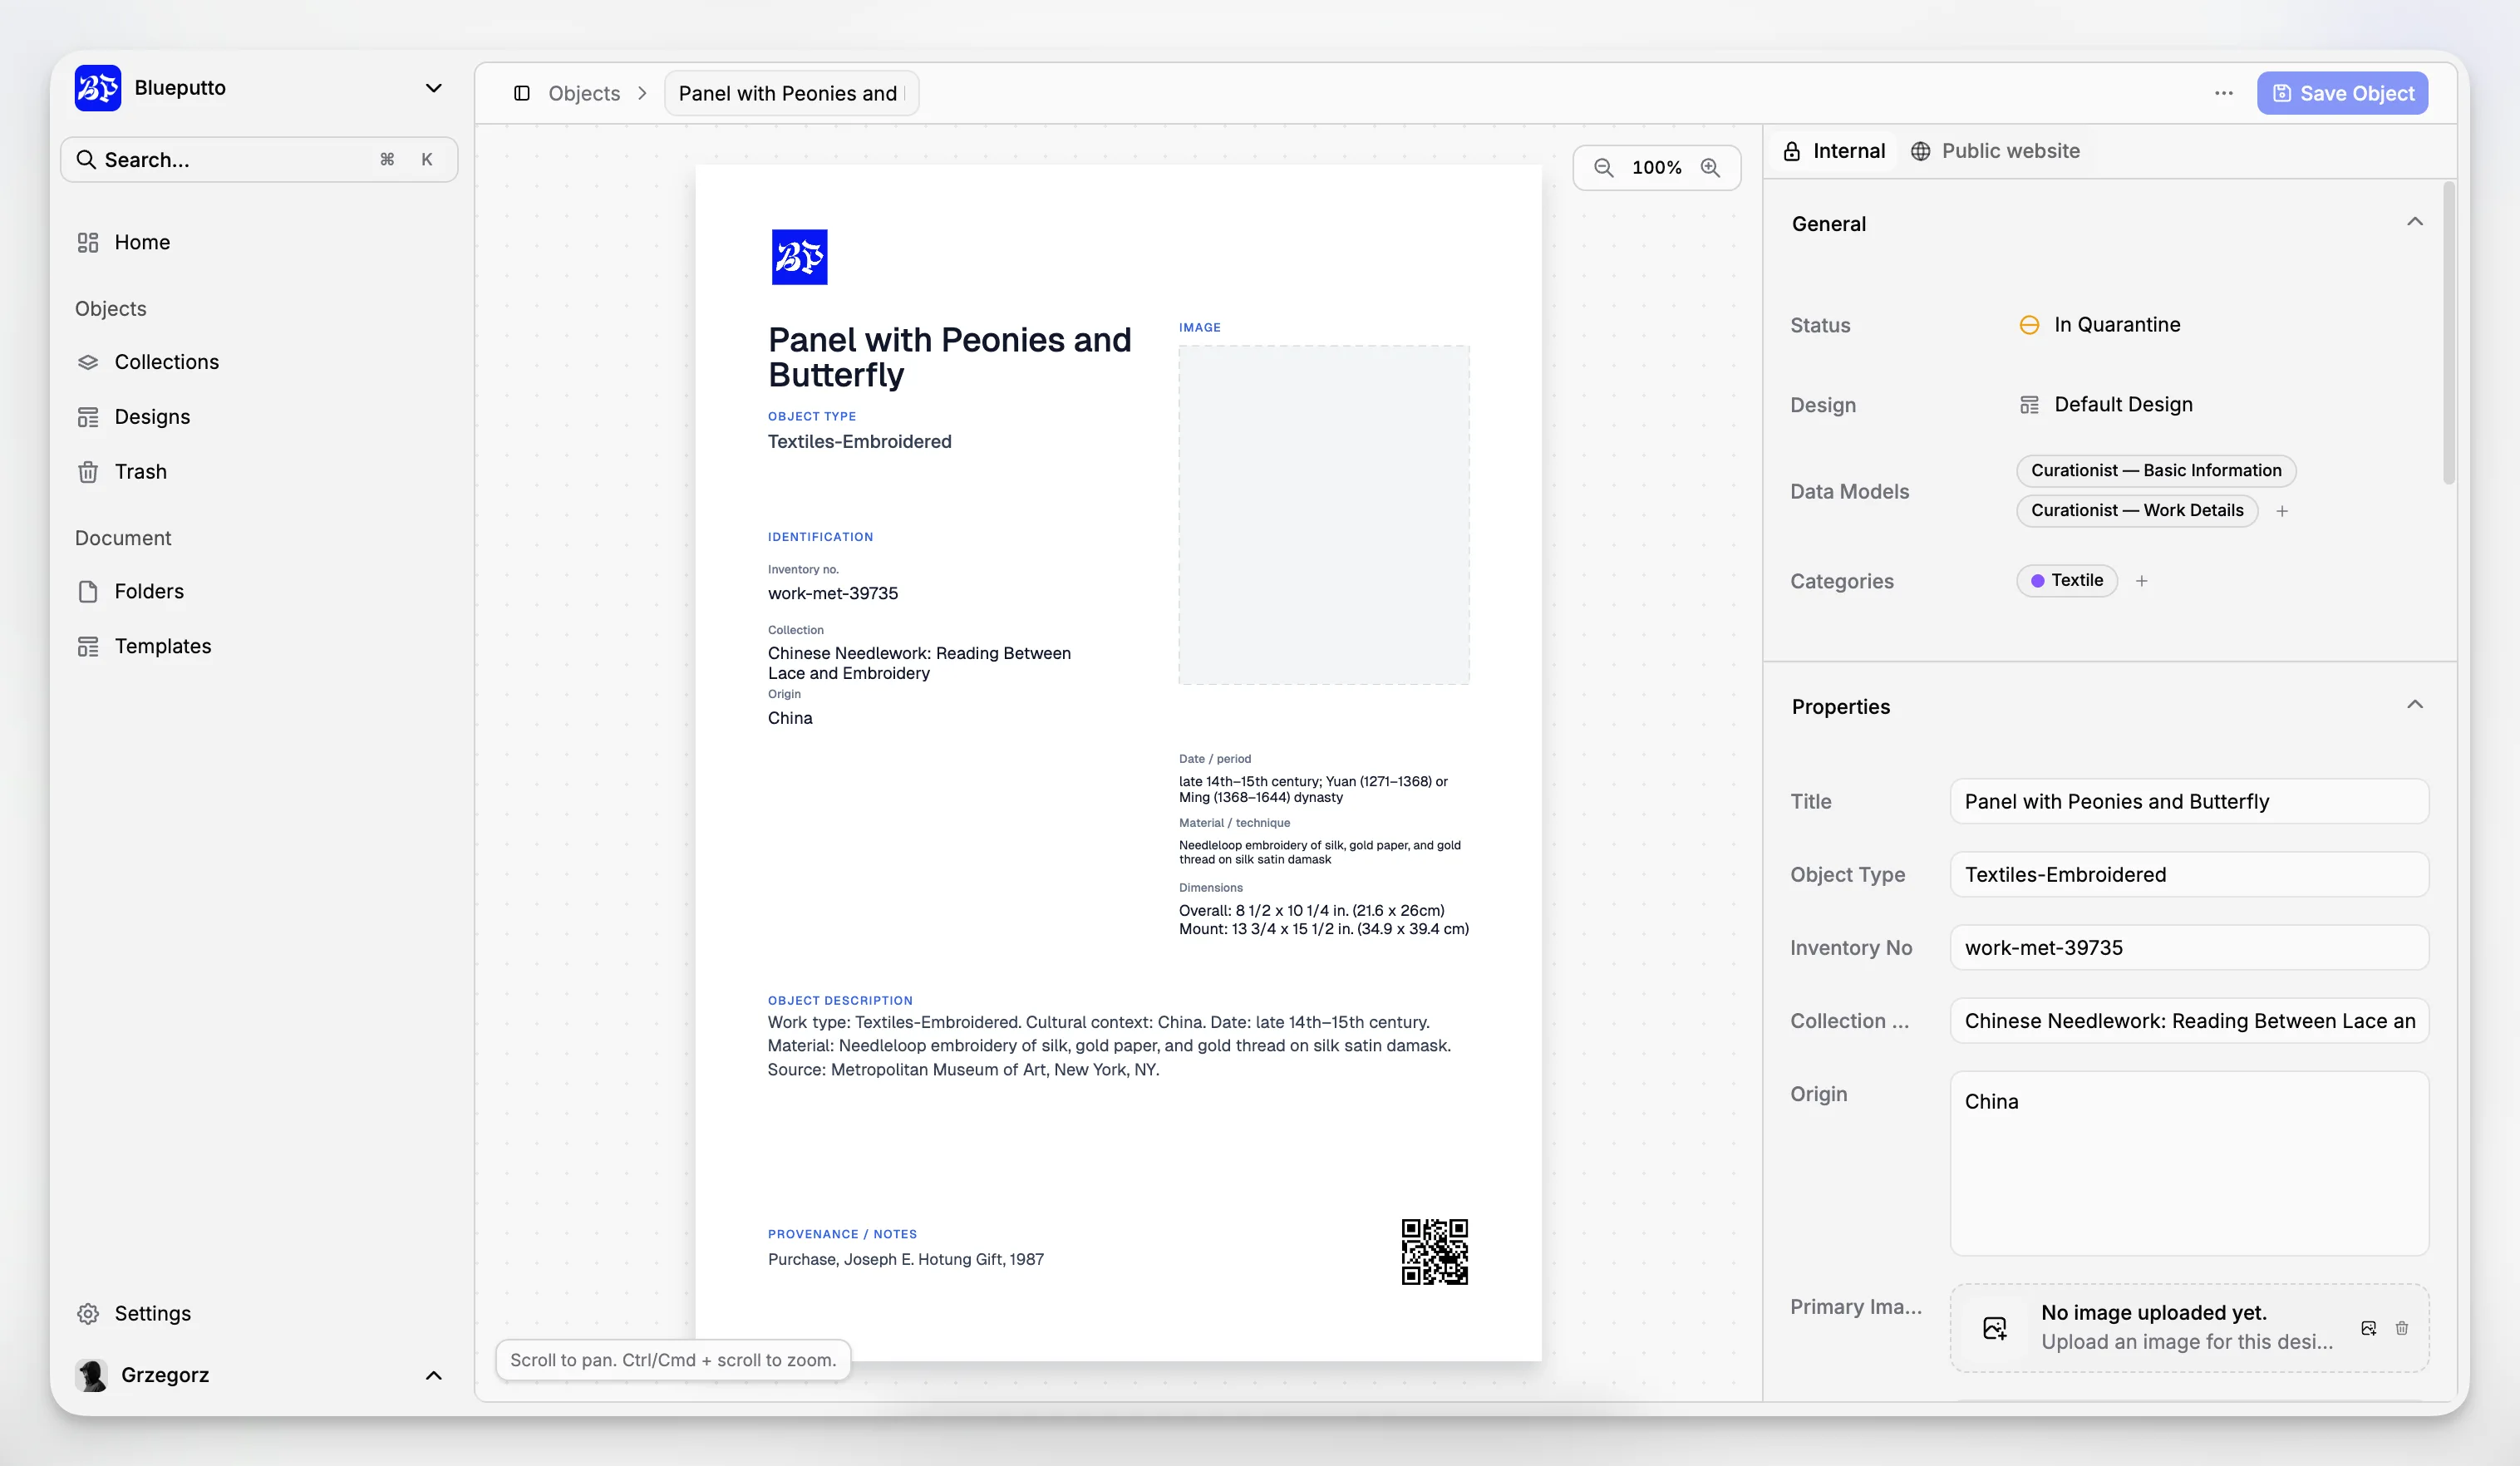Add a category with plus icon

[x=2141, y=581]
